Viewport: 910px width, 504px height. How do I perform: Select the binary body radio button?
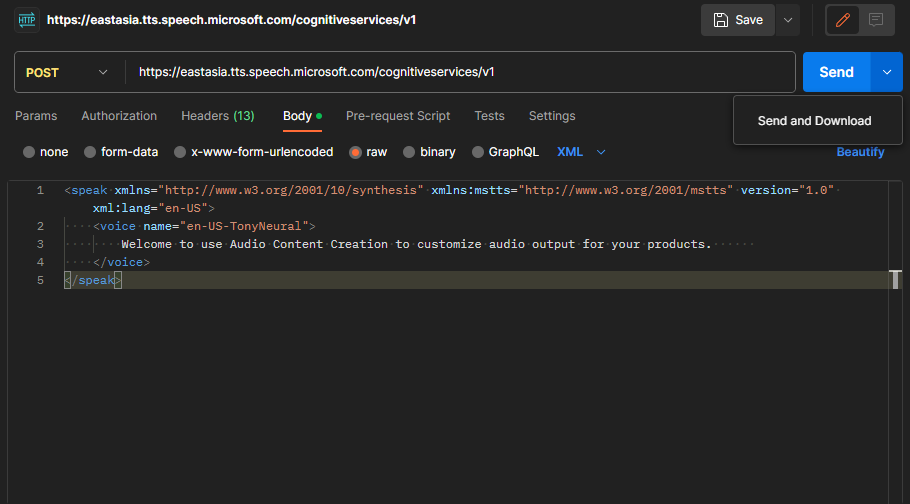pyautogui.click(x=409, y=152)
